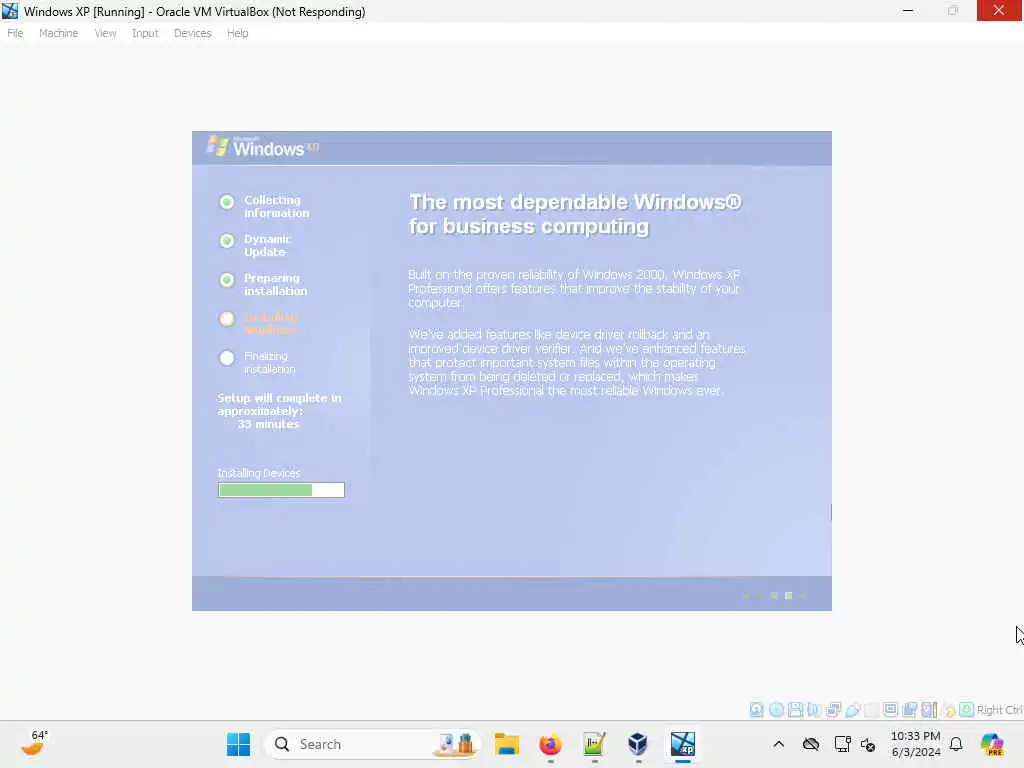Image resolution: width=1024 pixels, height=768 pixels.
Task: Open the Devices menu
Action: [x=192, y=33]
